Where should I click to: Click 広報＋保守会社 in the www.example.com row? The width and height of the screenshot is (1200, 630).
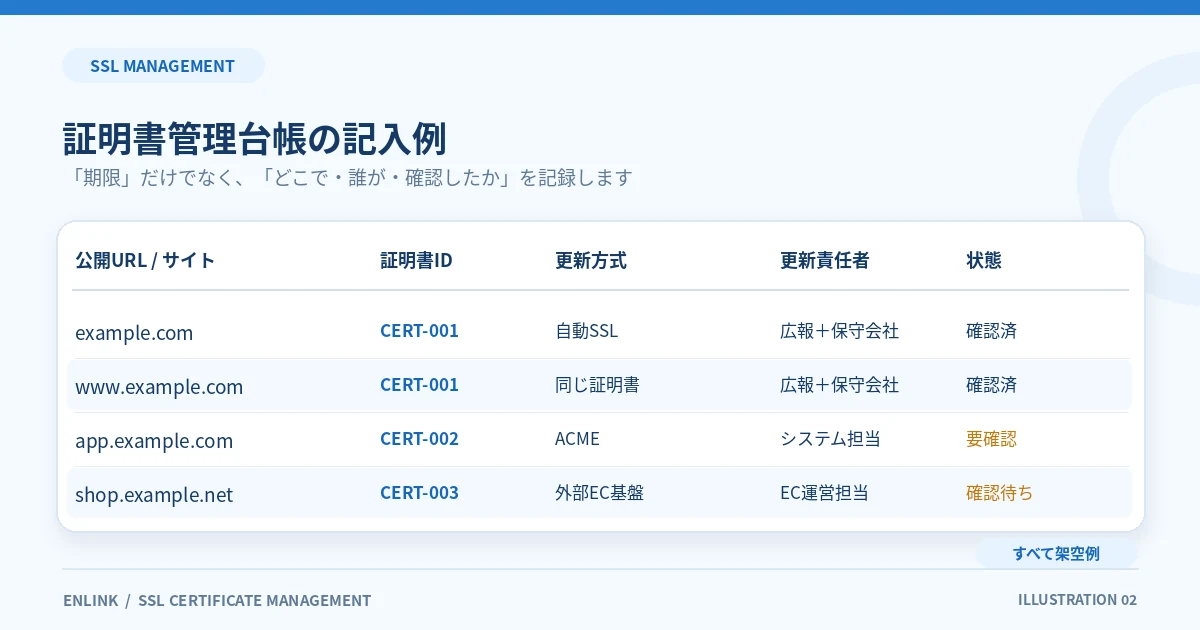click(x=839, y=385)
